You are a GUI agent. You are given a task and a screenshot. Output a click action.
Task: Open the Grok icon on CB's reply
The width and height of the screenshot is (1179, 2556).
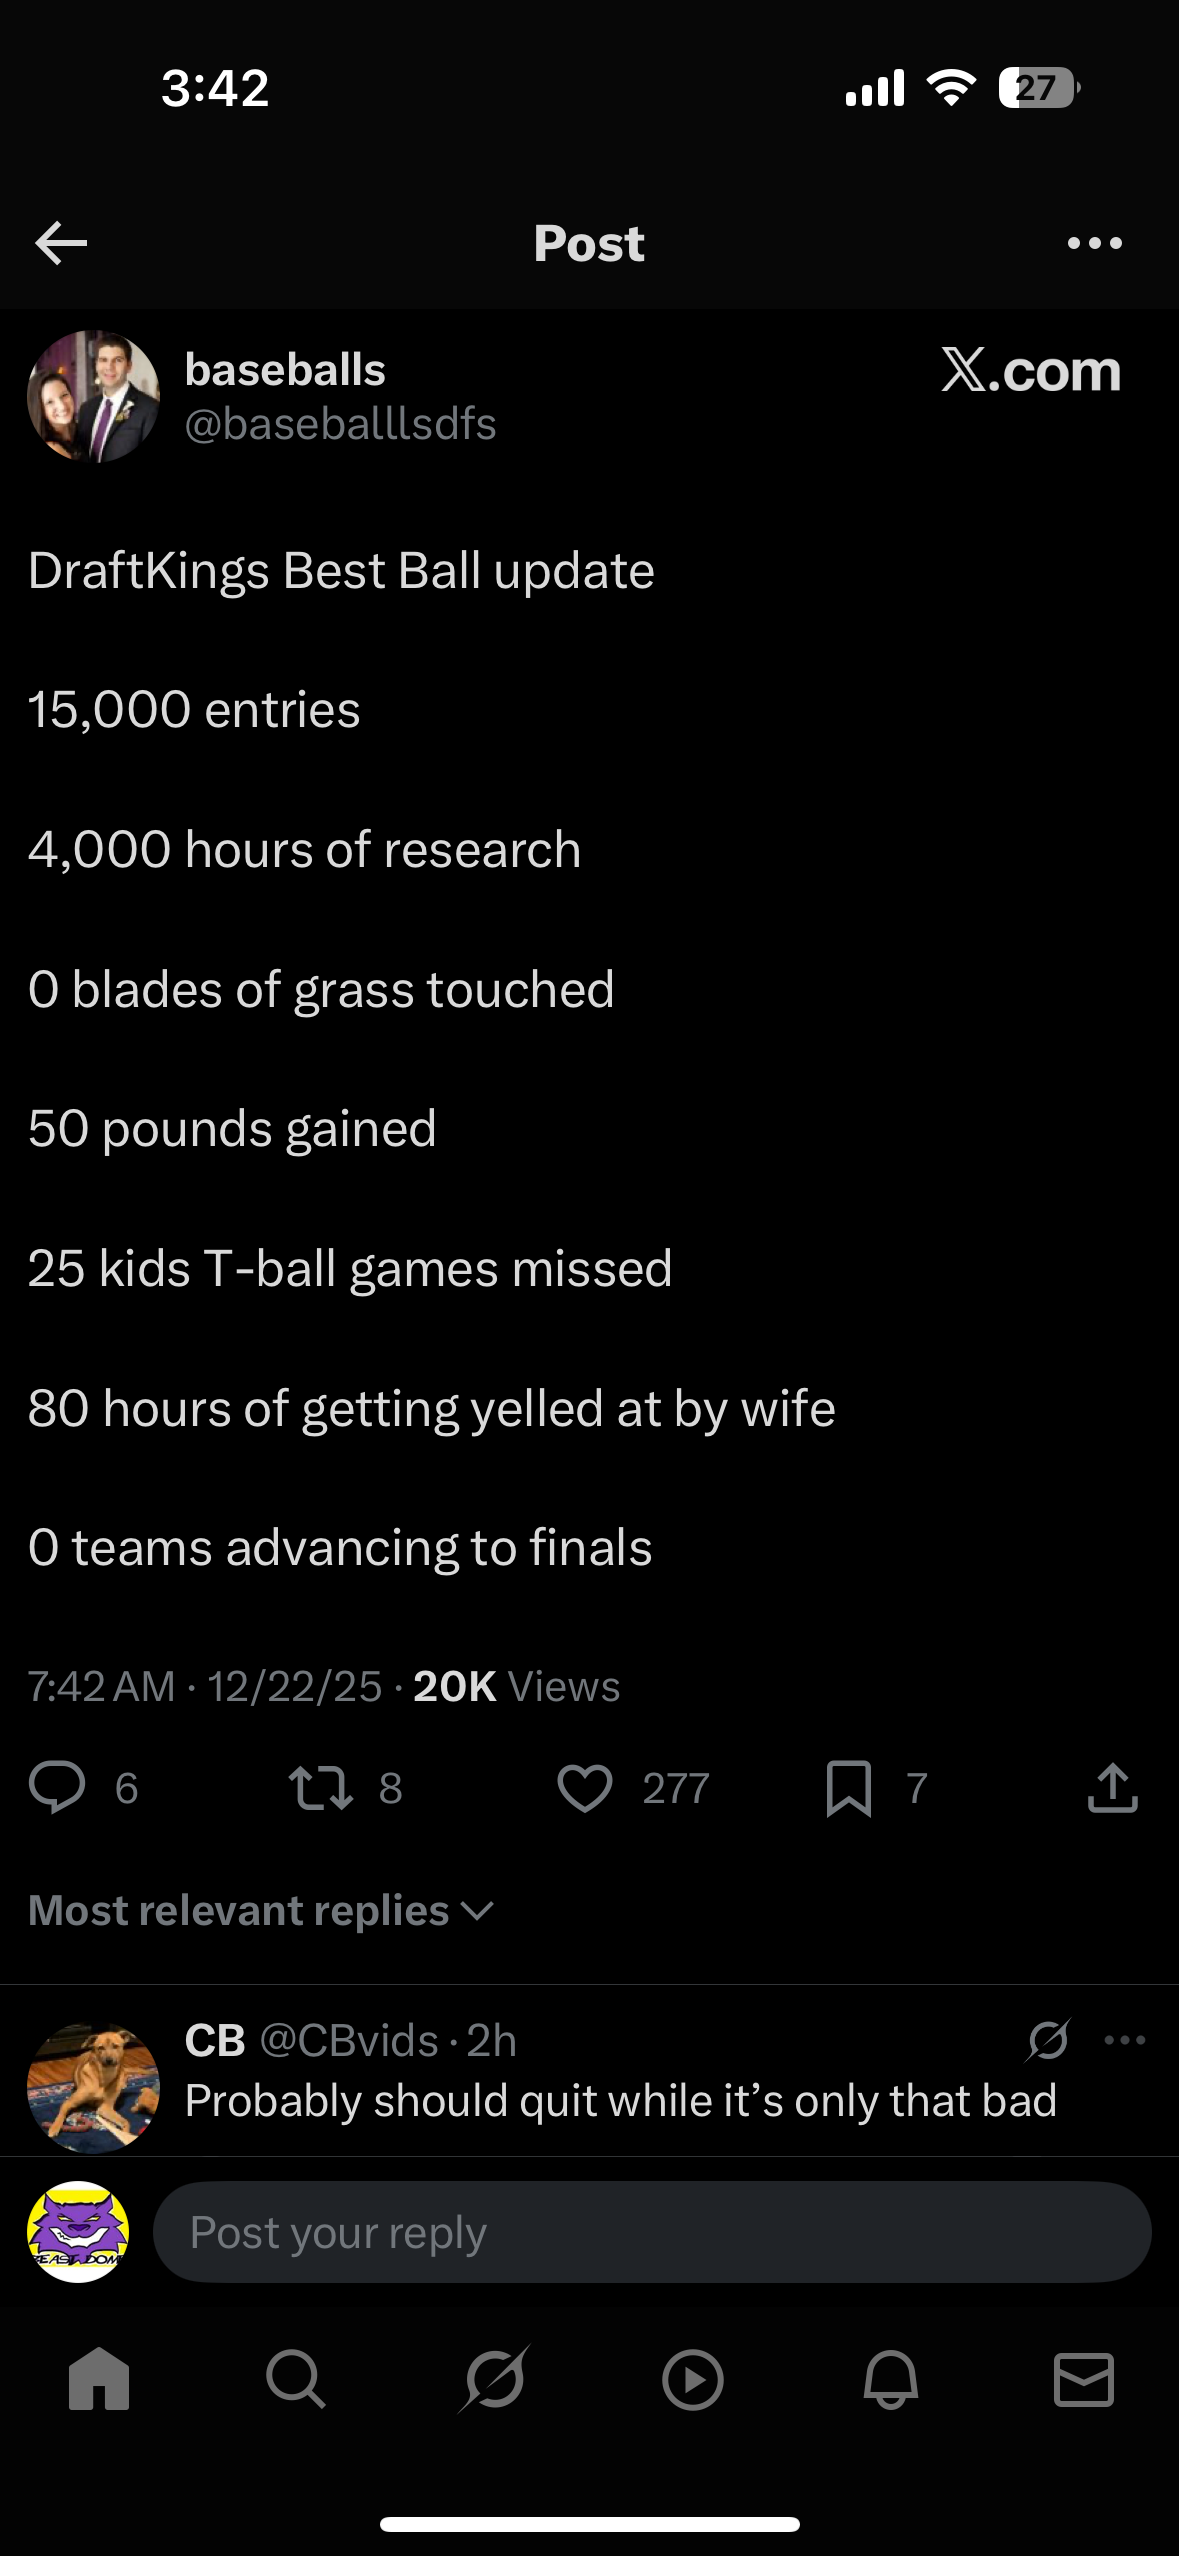(1047, 2040)
